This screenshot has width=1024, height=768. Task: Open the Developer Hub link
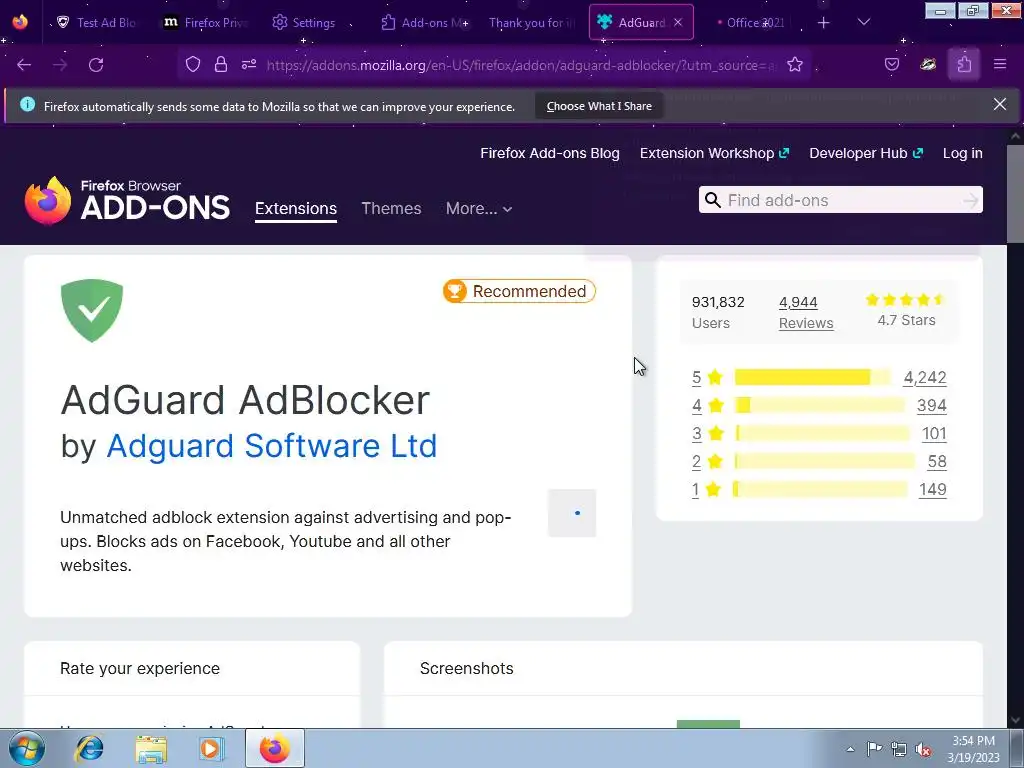point(866,153)
